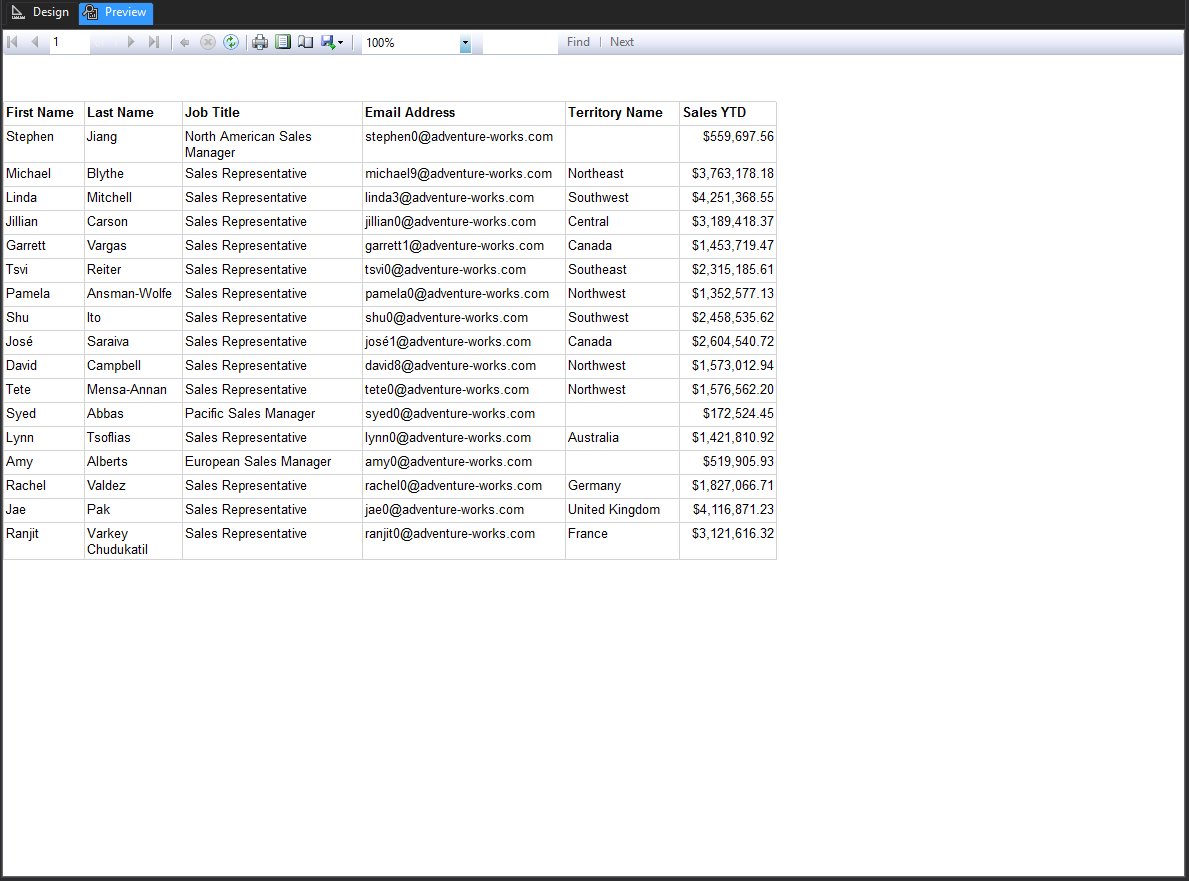This screenshot has height=881, width=1189.
Task: Jump to the last page
Action: coord(153,42)
